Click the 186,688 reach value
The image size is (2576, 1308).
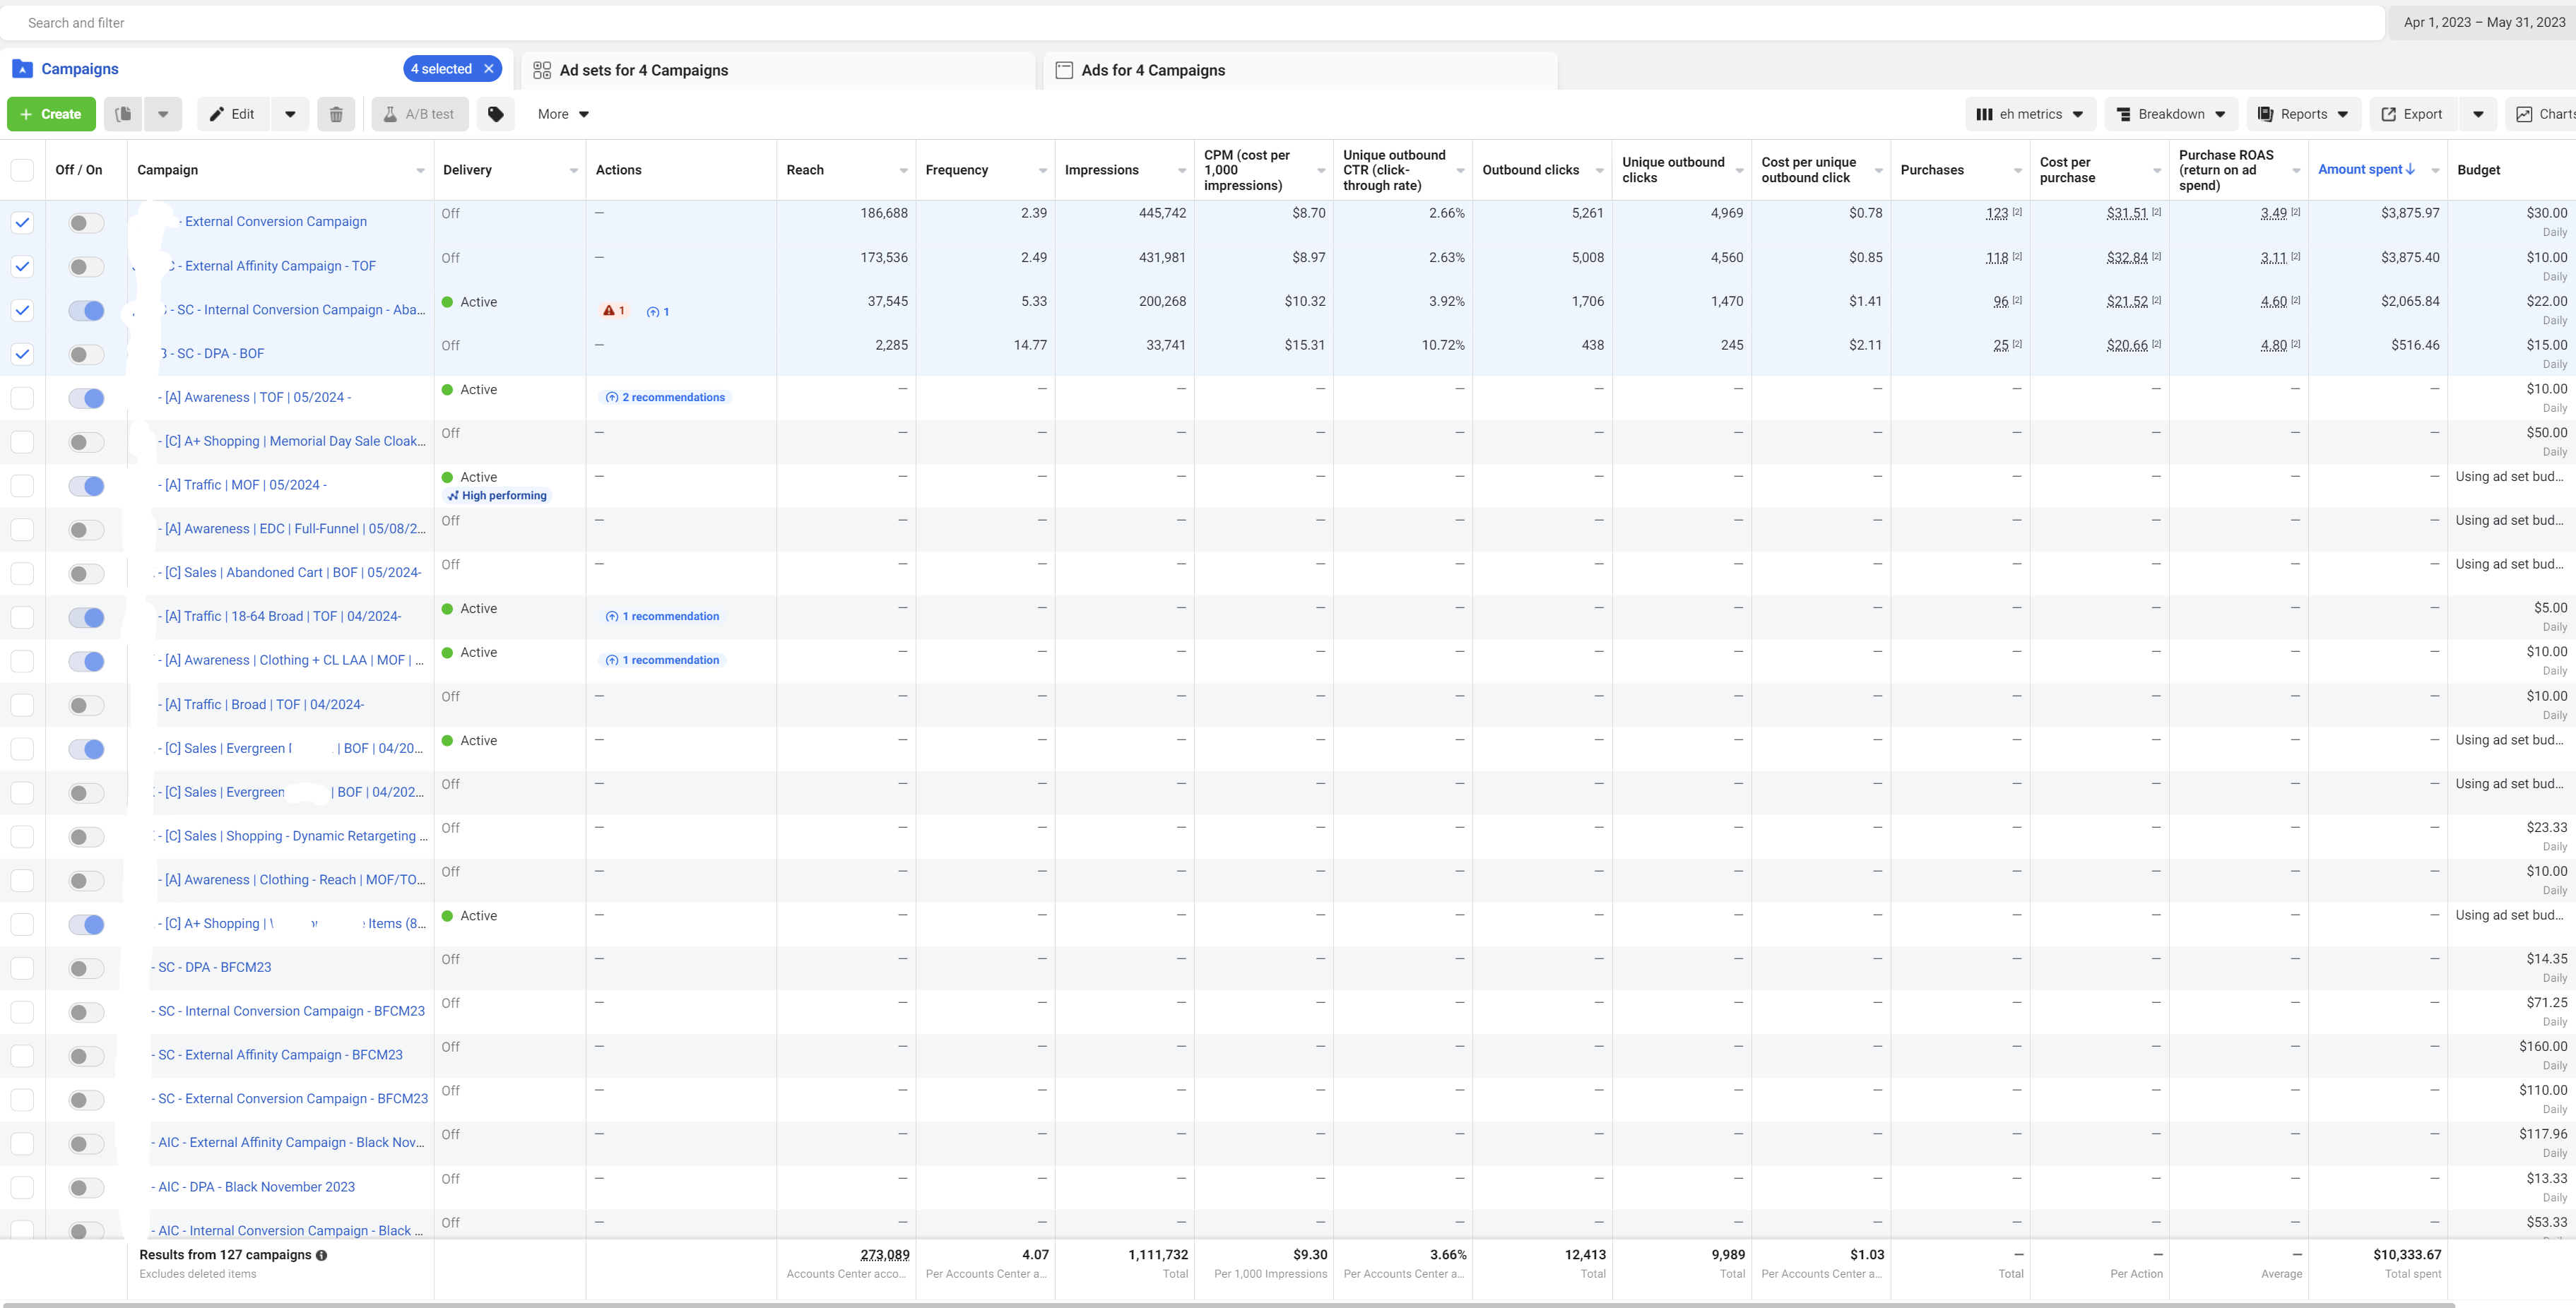[884, 213]
